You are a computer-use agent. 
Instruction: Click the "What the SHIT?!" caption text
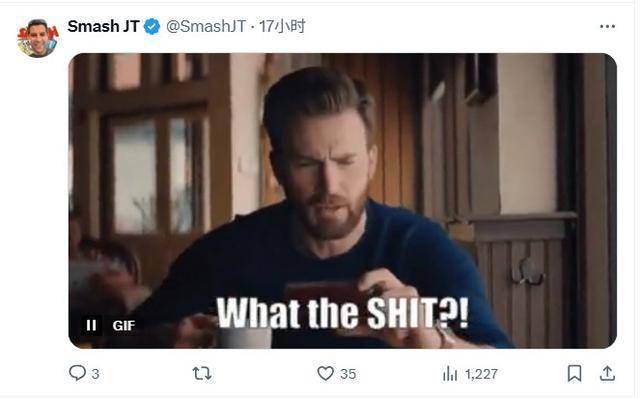tap(342, 313)
